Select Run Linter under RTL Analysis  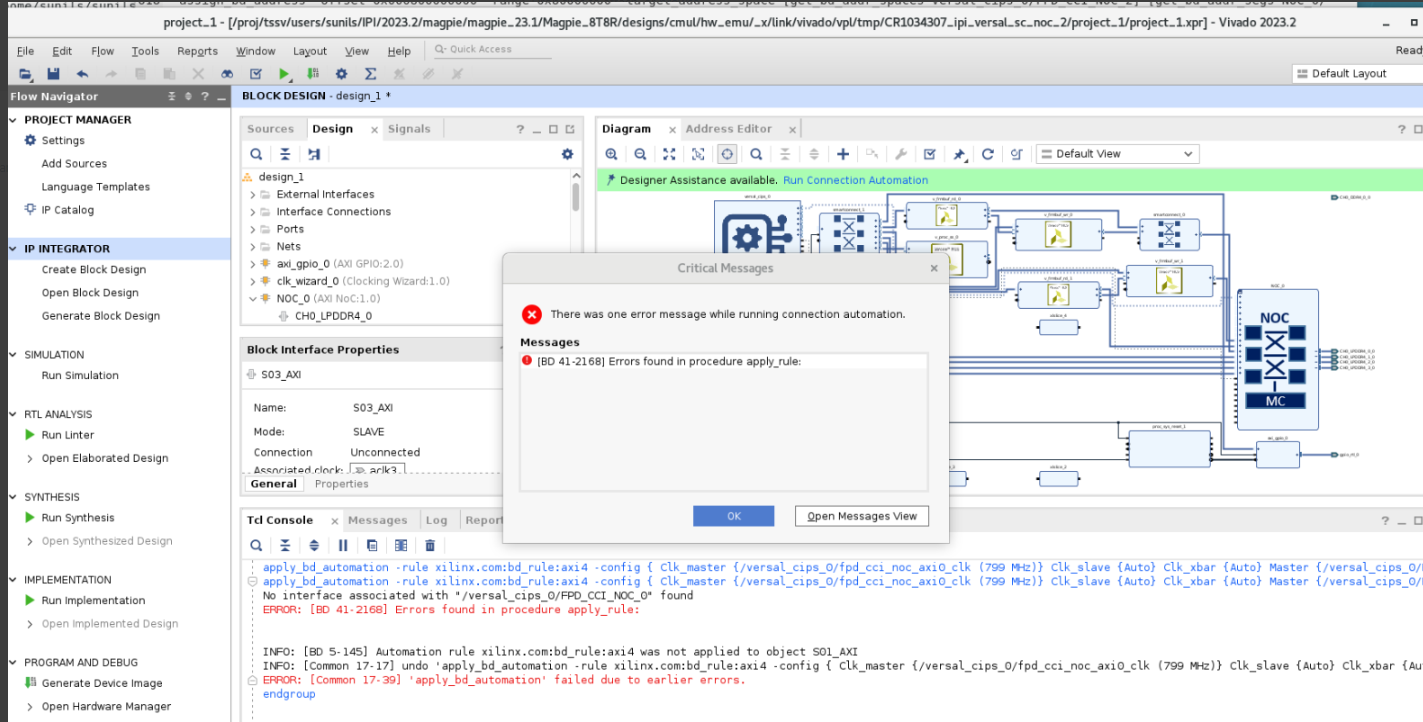pos(66,434)
